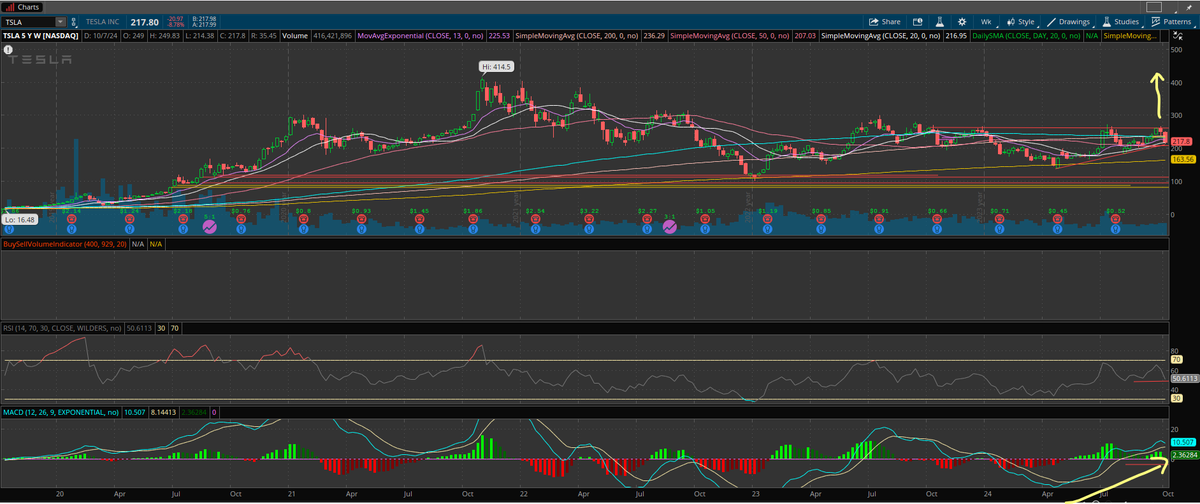Click the 217.80 last price in header
The width and height of the screenshot is (1200, 504).
point(145,22)
